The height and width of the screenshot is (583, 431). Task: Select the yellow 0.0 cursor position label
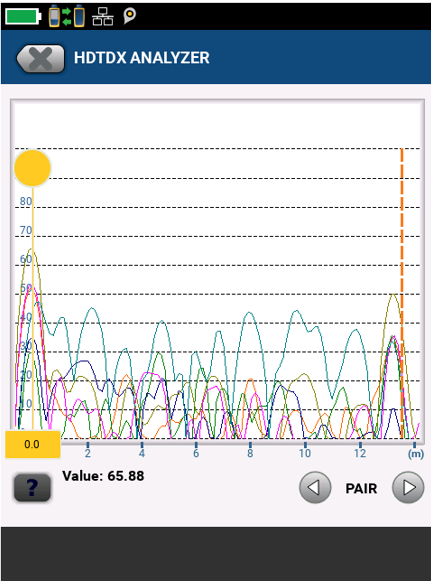[x=33, y=444]
